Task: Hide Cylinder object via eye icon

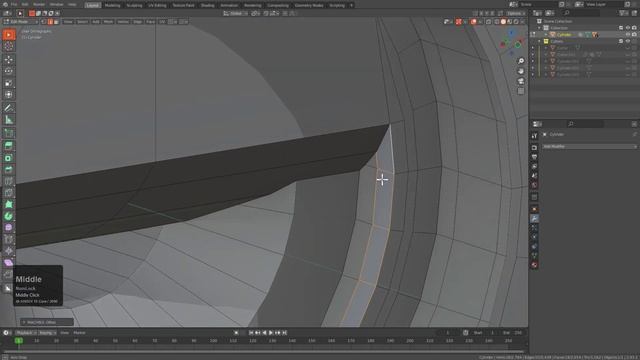Action: pyautogui.click(x=628, y=35)
